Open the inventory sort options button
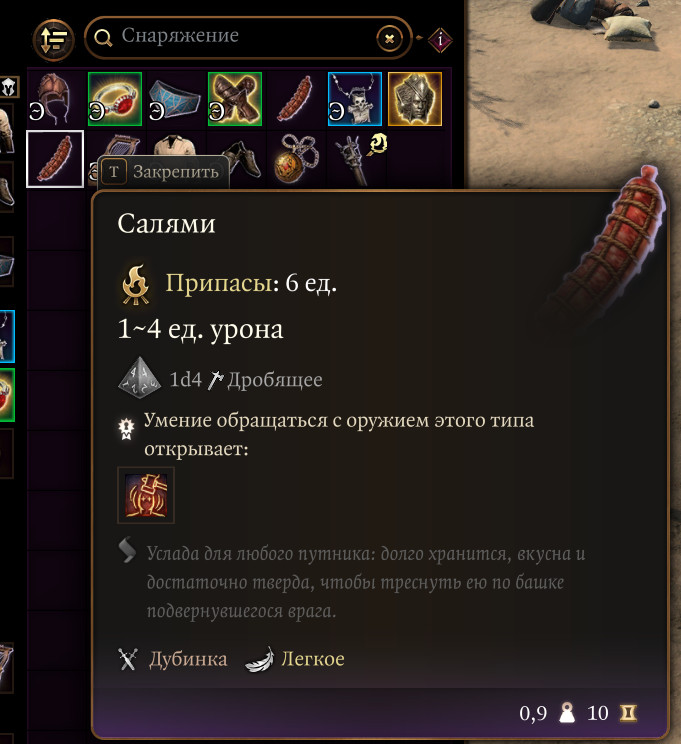Image resolution: width=681 pixels, height=744 pixels. click(x=53, y=39)
